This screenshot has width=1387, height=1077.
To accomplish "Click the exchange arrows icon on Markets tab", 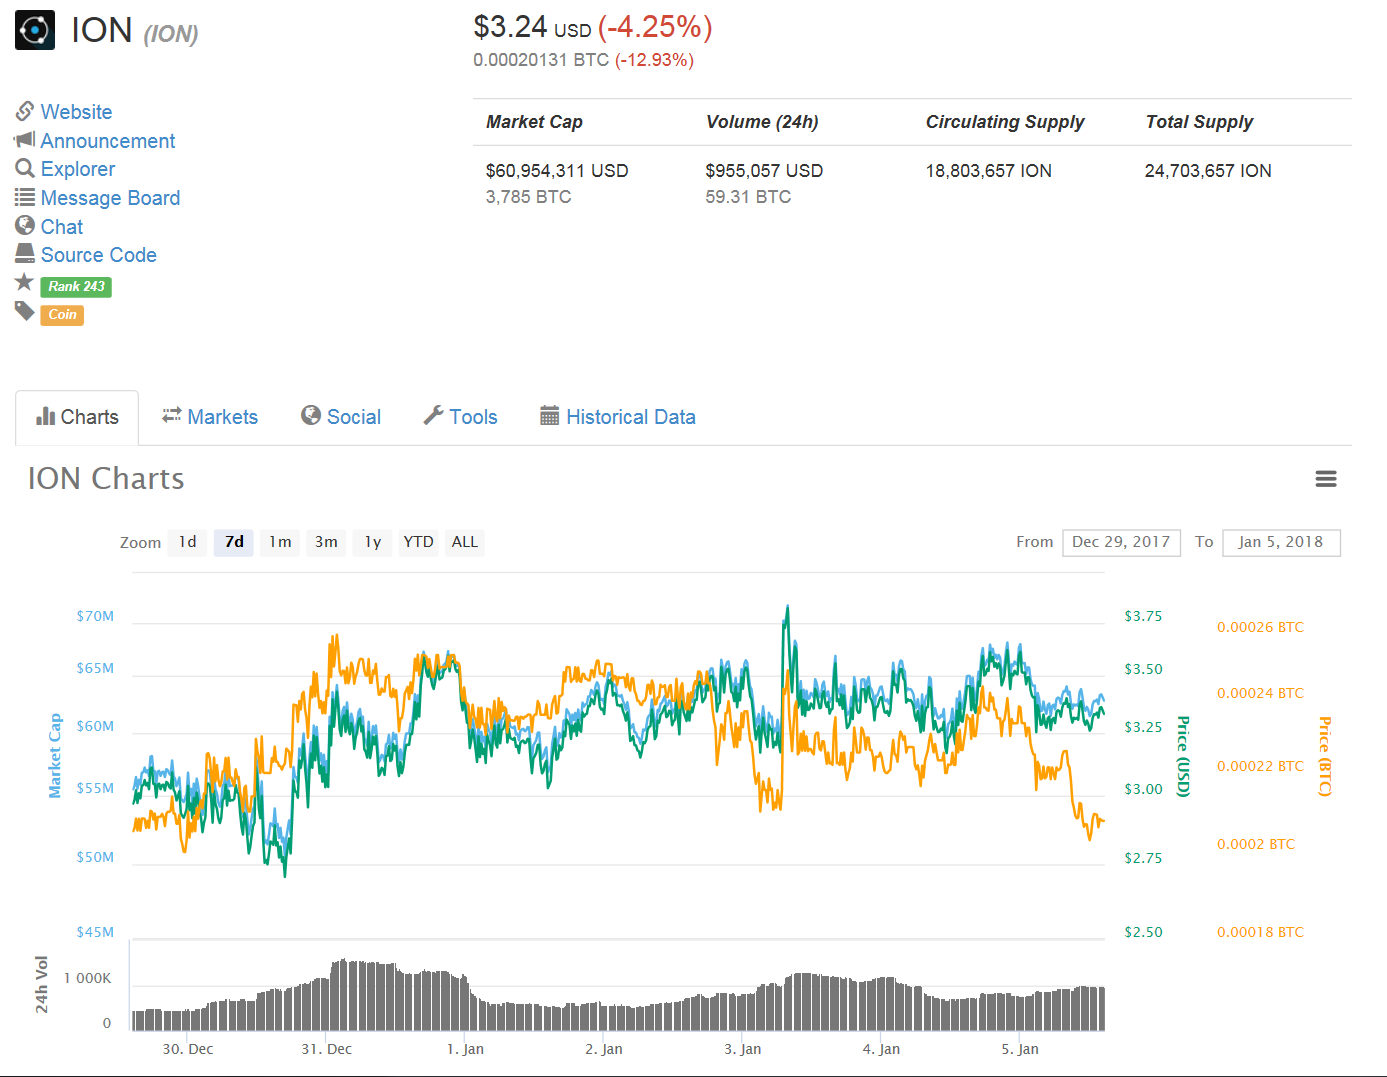I will [x=172, y=415].
